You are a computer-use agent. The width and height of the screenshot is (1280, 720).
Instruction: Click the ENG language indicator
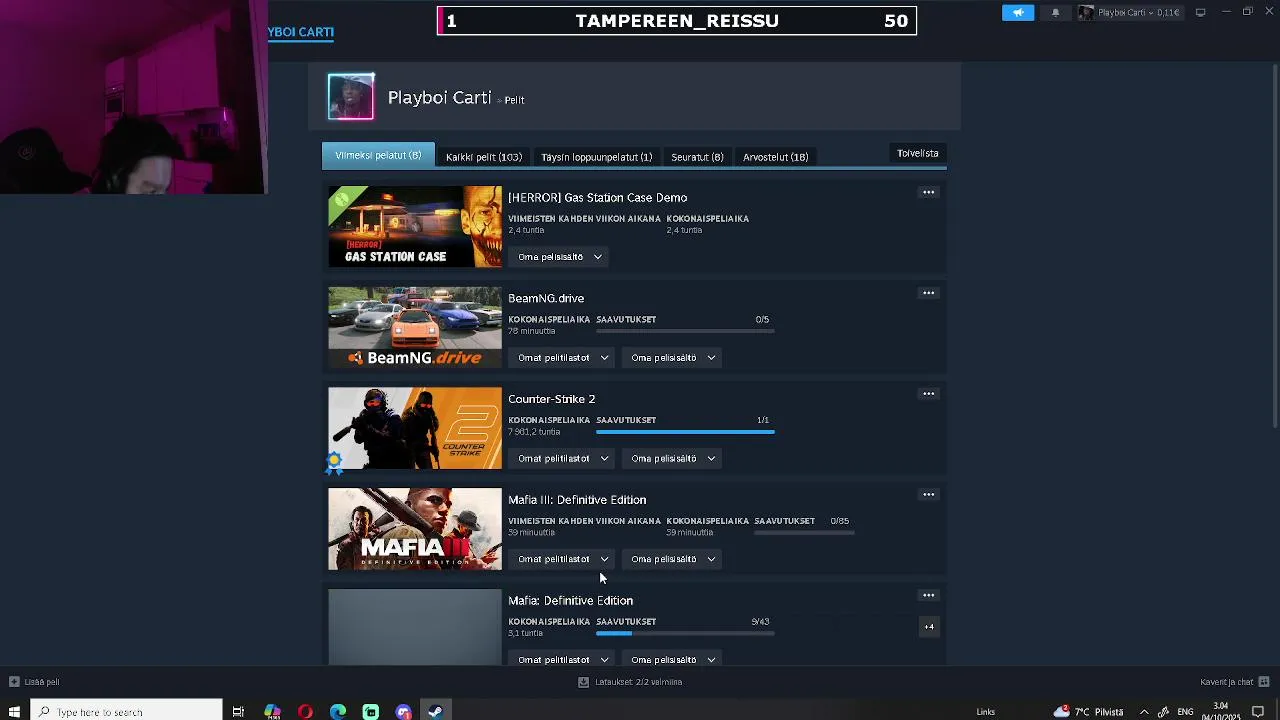pos(1185,712)
